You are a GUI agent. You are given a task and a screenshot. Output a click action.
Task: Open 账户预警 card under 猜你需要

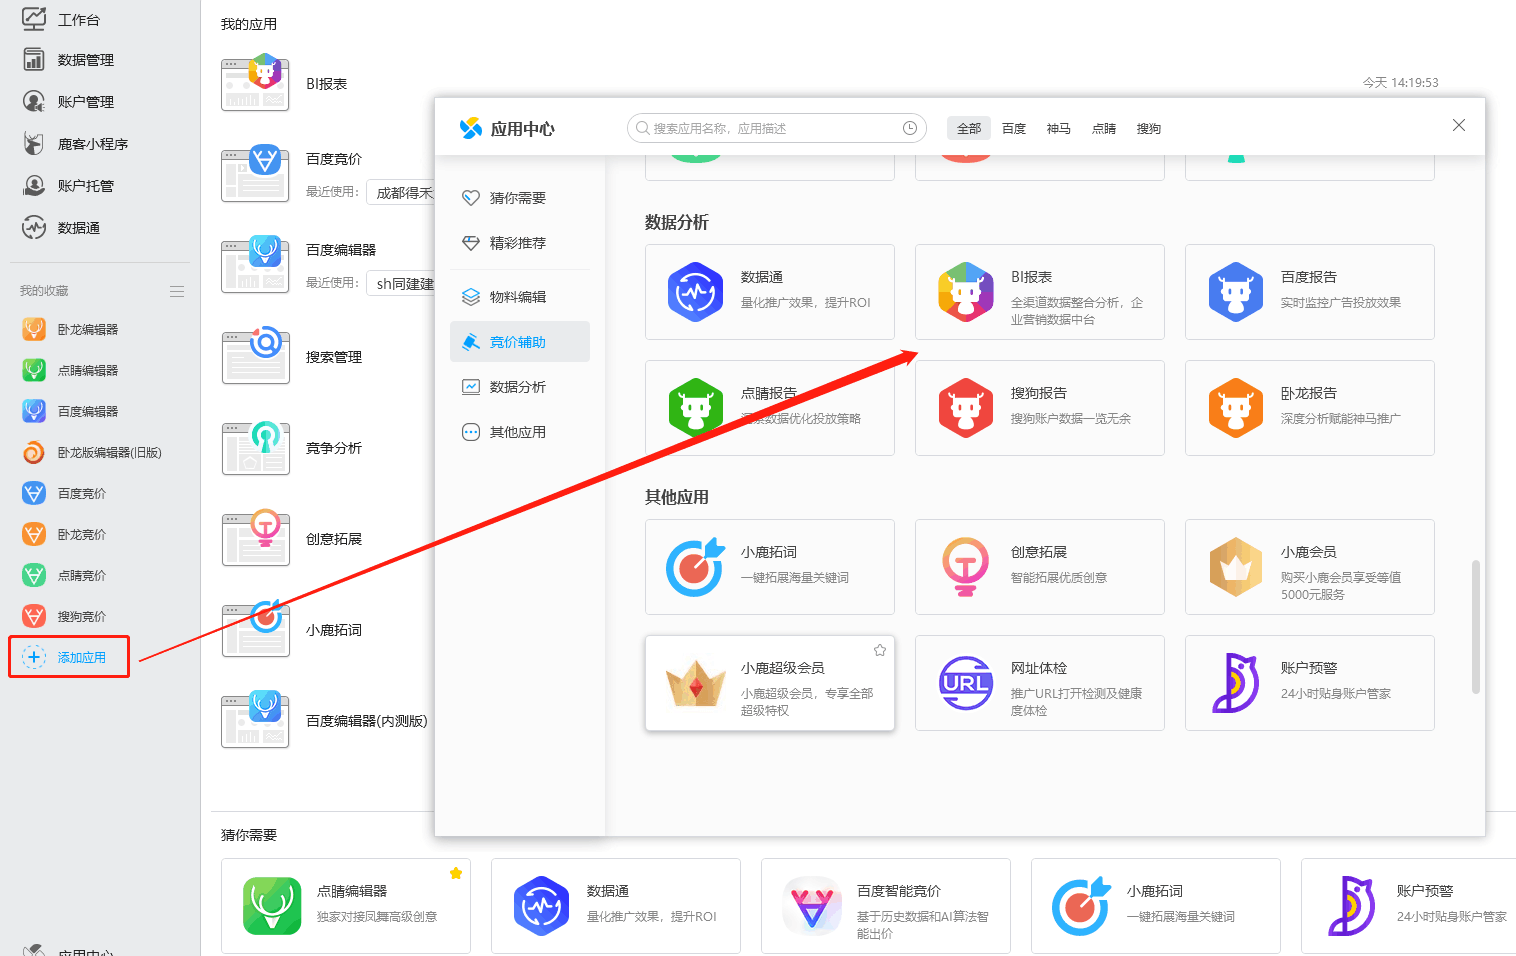[1408, 906]
